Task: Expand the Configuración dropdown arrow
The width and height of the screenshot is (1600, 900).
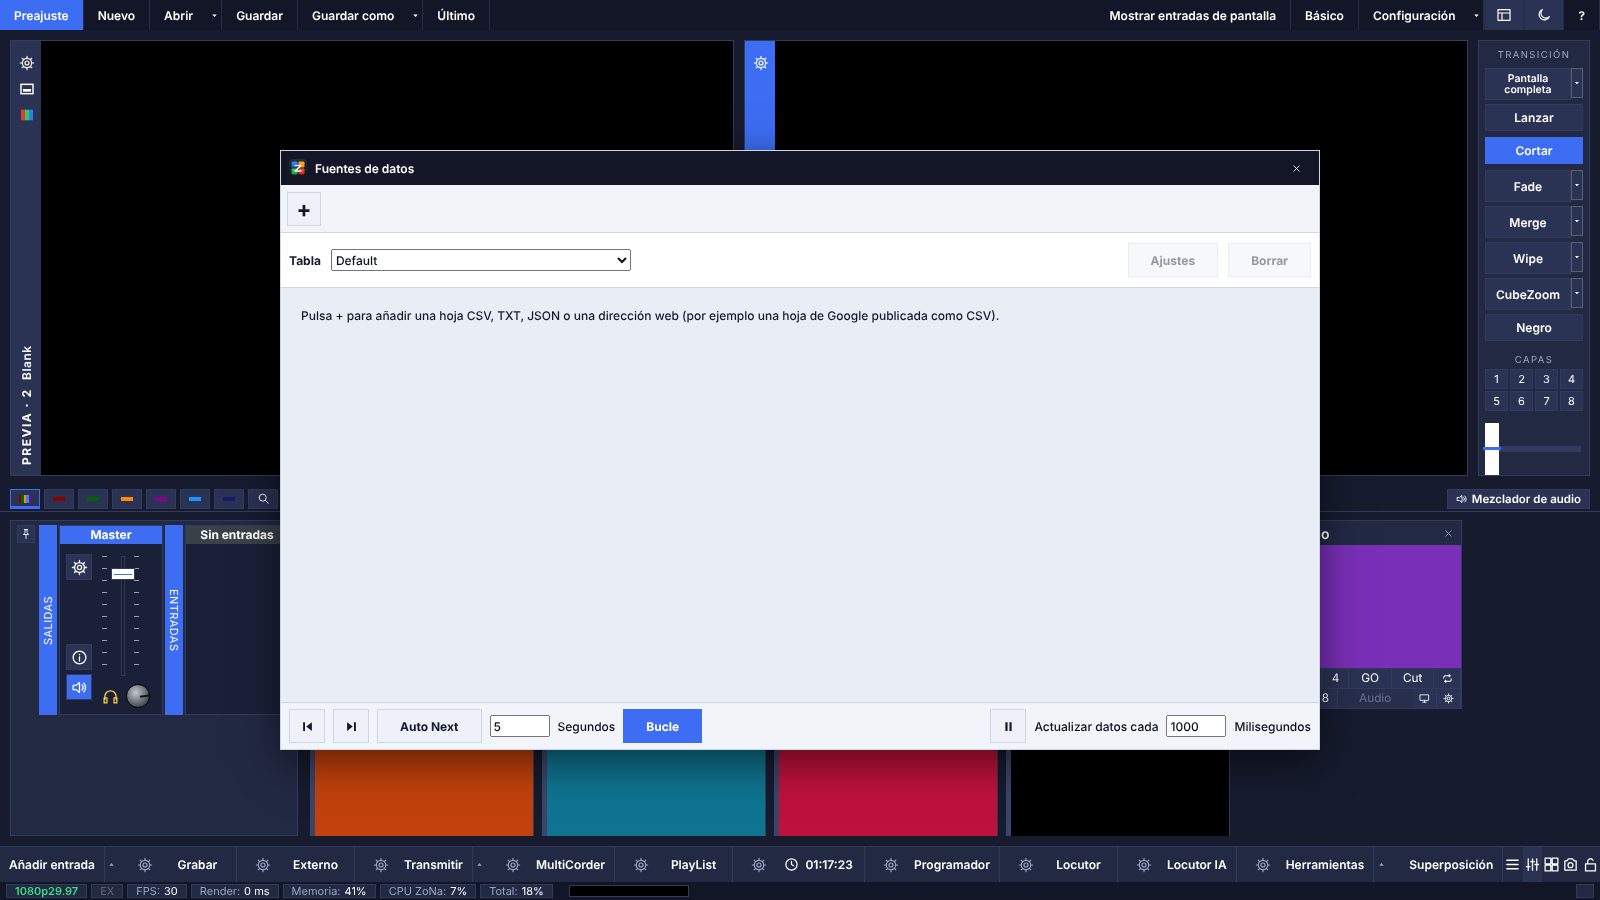Action: point(1476,15)
